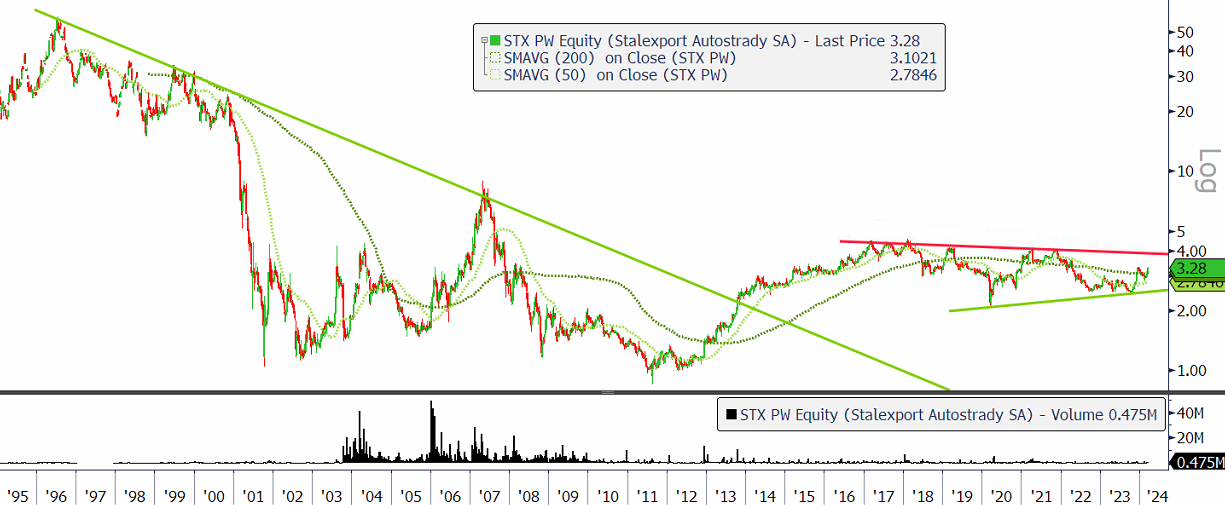Click the black Volume legend swatch
This screenshot has width=1225, height=505.
tap(731, 414)
